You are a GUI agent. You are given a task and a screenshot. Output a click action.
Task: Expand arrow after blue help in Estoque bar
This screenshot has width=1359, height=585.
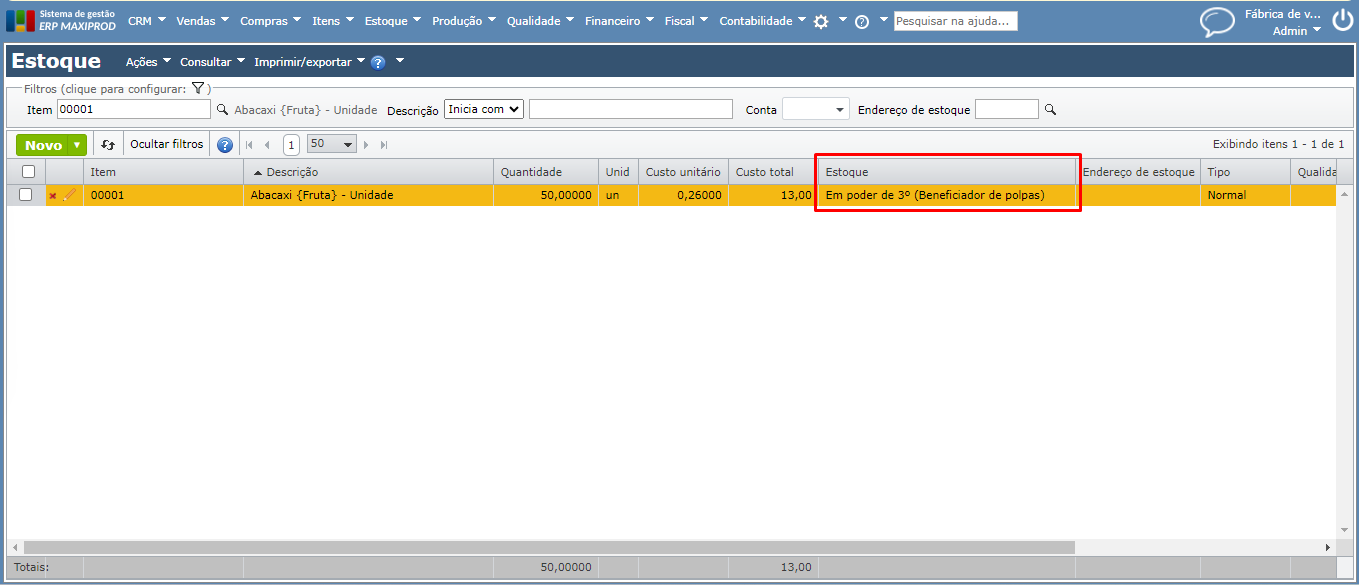click(400, 62)
